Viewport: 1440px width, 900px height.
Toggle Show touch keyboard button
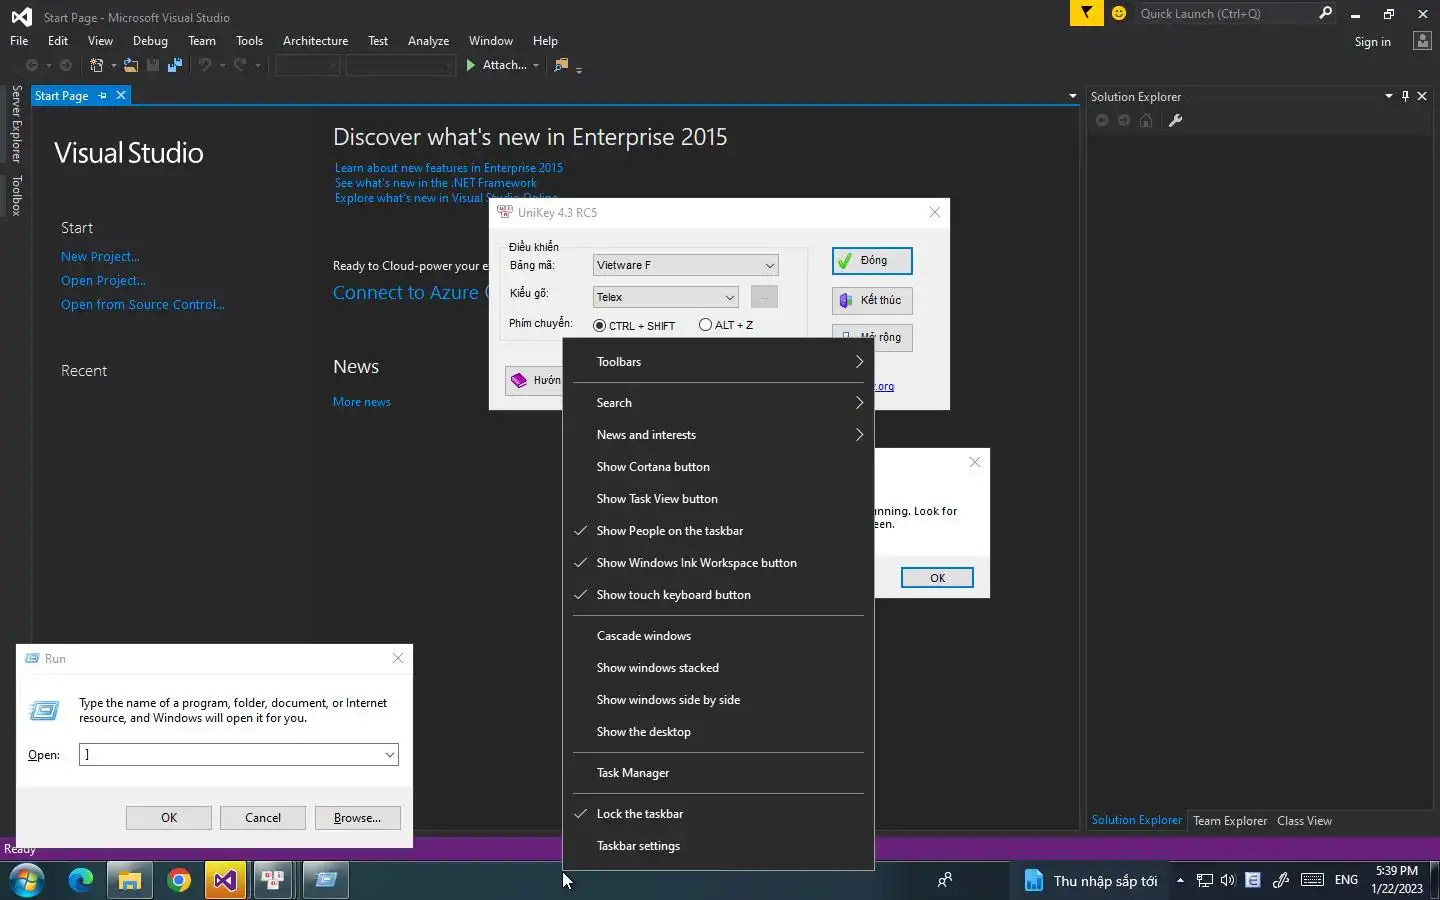click(x=718, y=595)
